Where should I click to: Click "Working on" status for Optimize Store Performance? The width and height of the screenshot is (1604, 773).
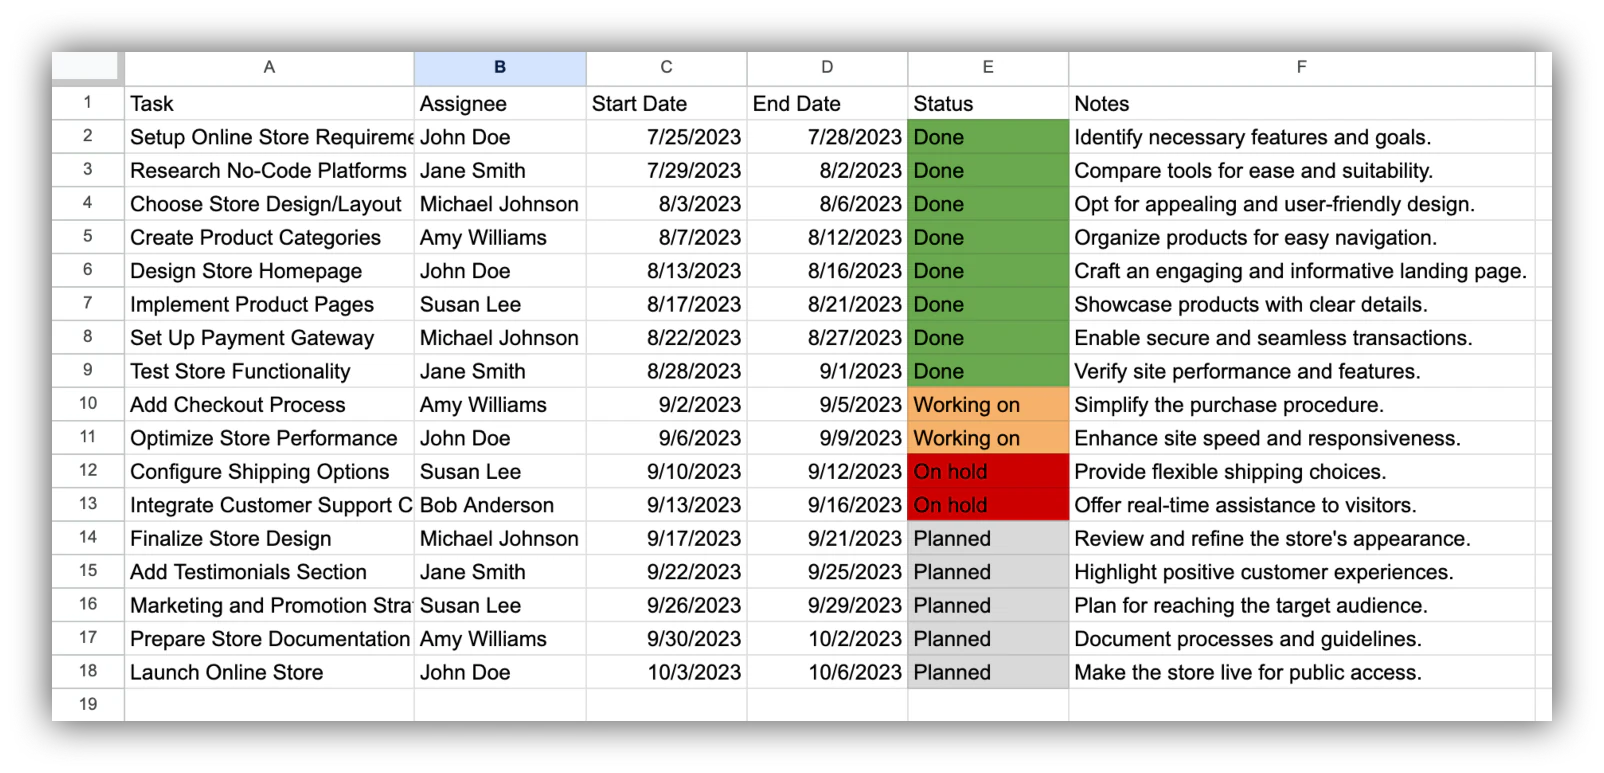(988, 438)
